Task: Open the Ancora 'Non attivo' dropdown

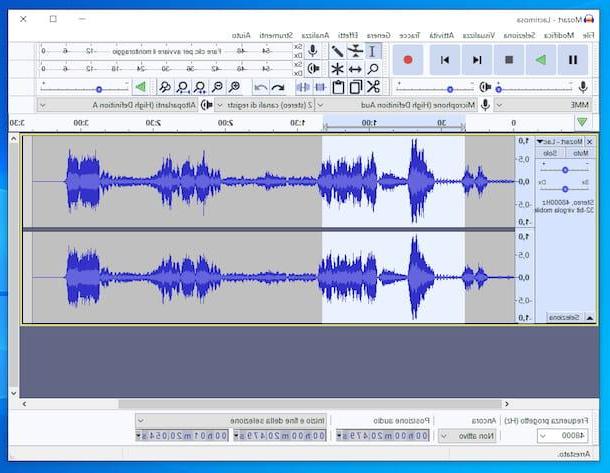Action: pyautogui.click(x=467, y=436)
